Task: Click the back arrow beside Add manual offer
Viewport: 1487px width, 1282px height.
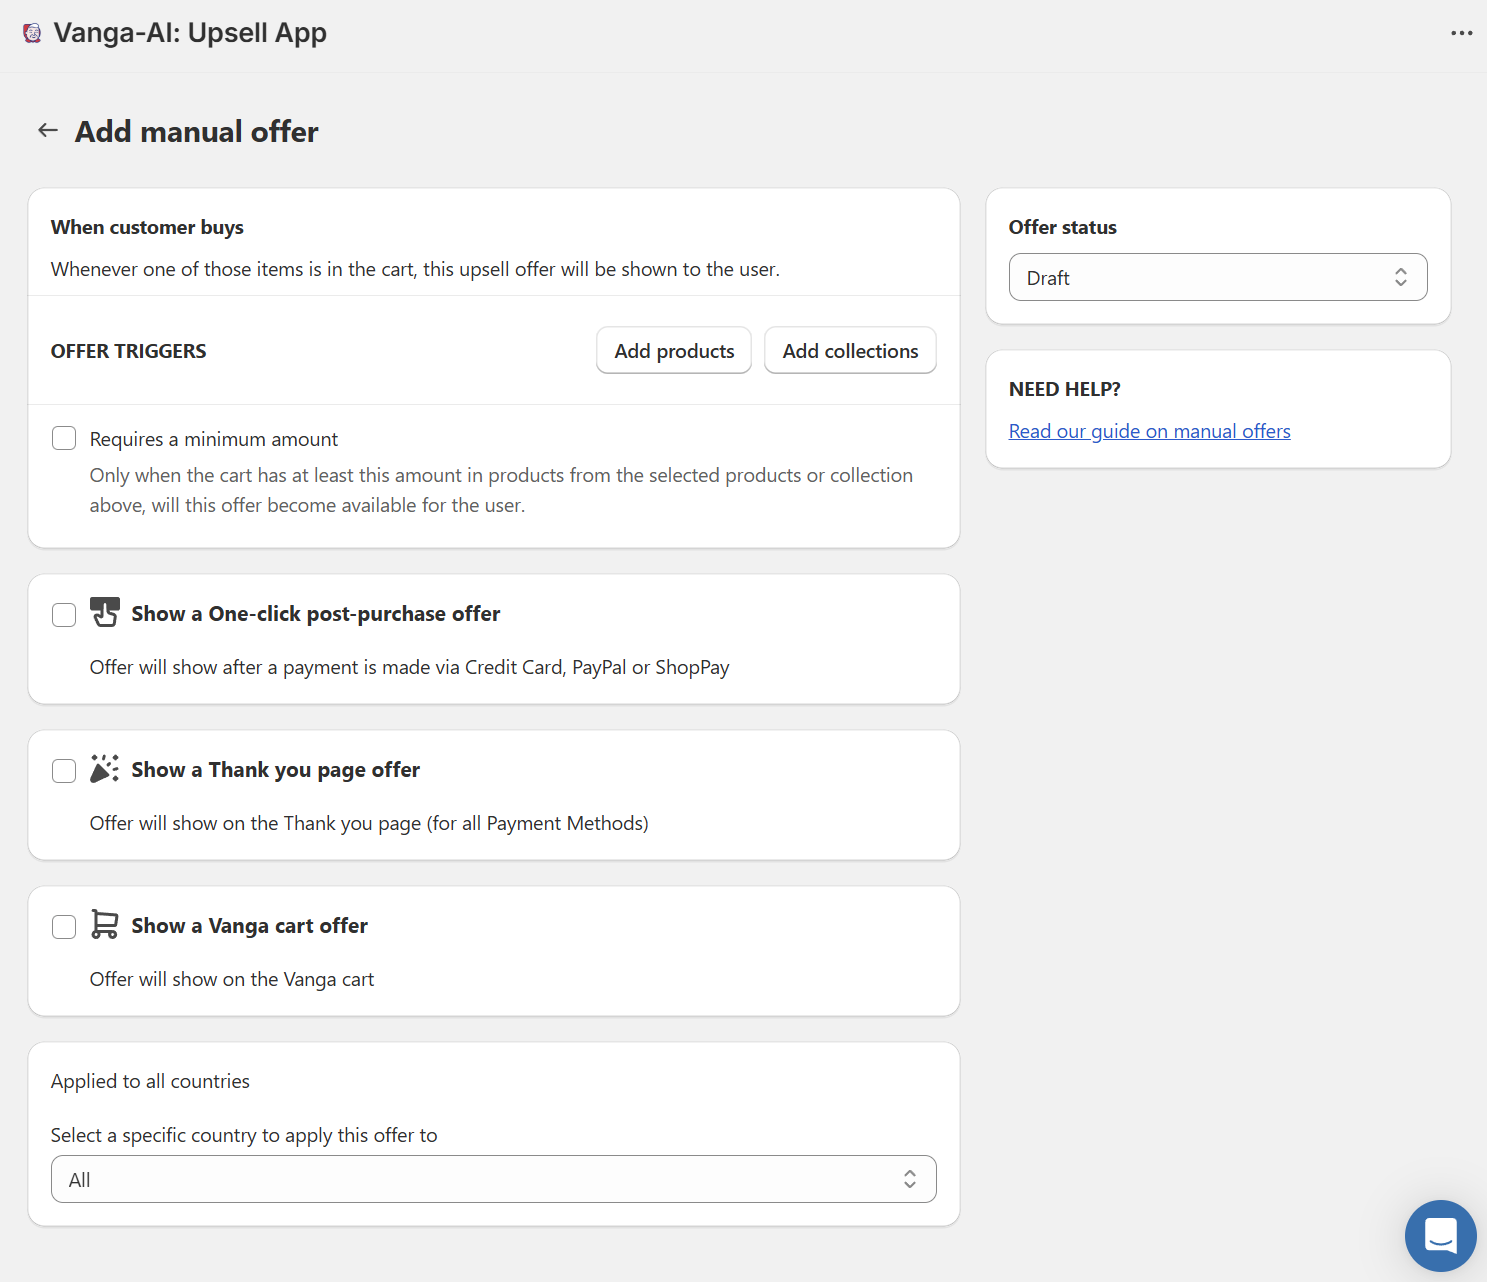Action: click(x=48, y=131)
